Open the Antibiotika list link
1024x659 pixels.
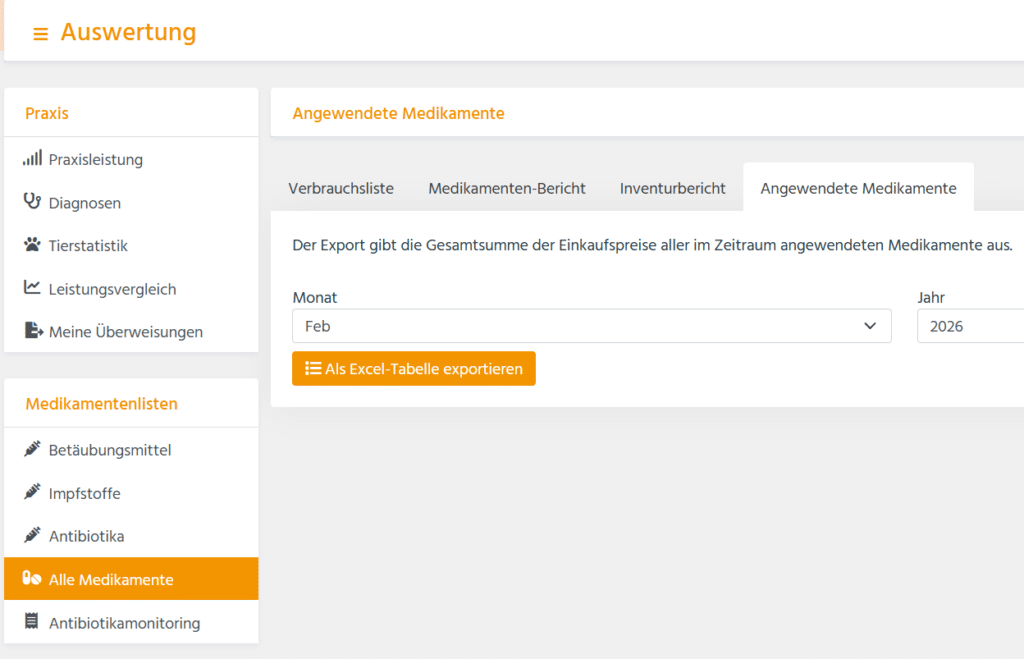point(87,536)
